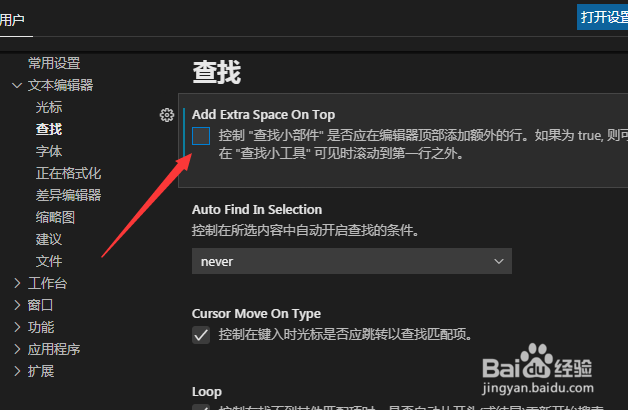The width and height of the screenshot is (628, 410).
Task: Uncheck the Cursor Move On Type checkbox
Action: [x=201, y=335]
